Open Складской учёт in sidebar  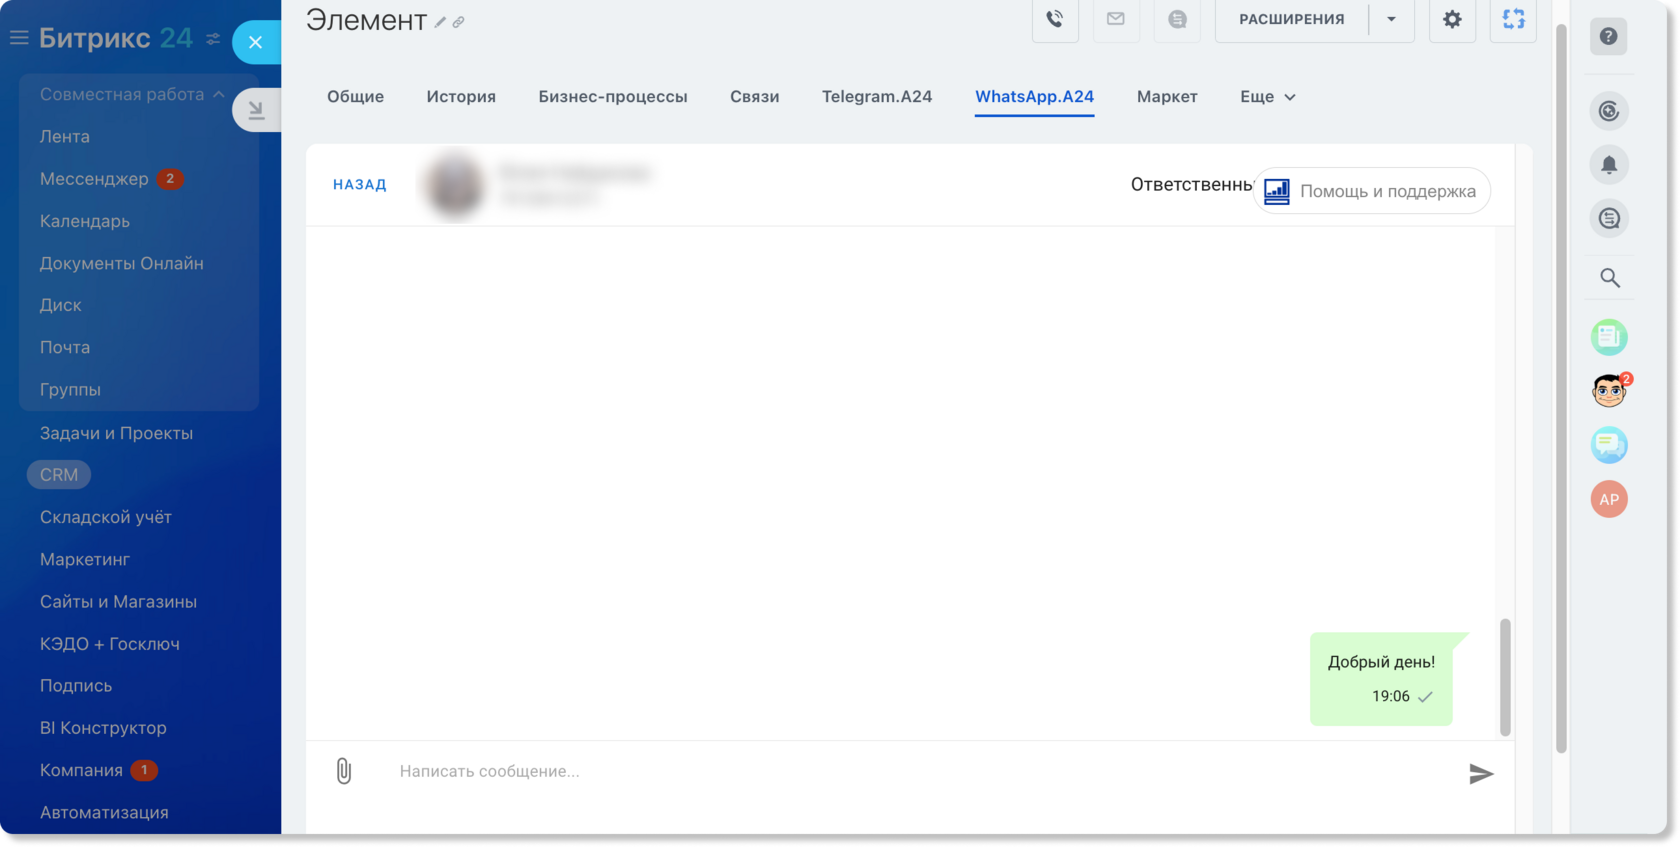tap(106, 517)
